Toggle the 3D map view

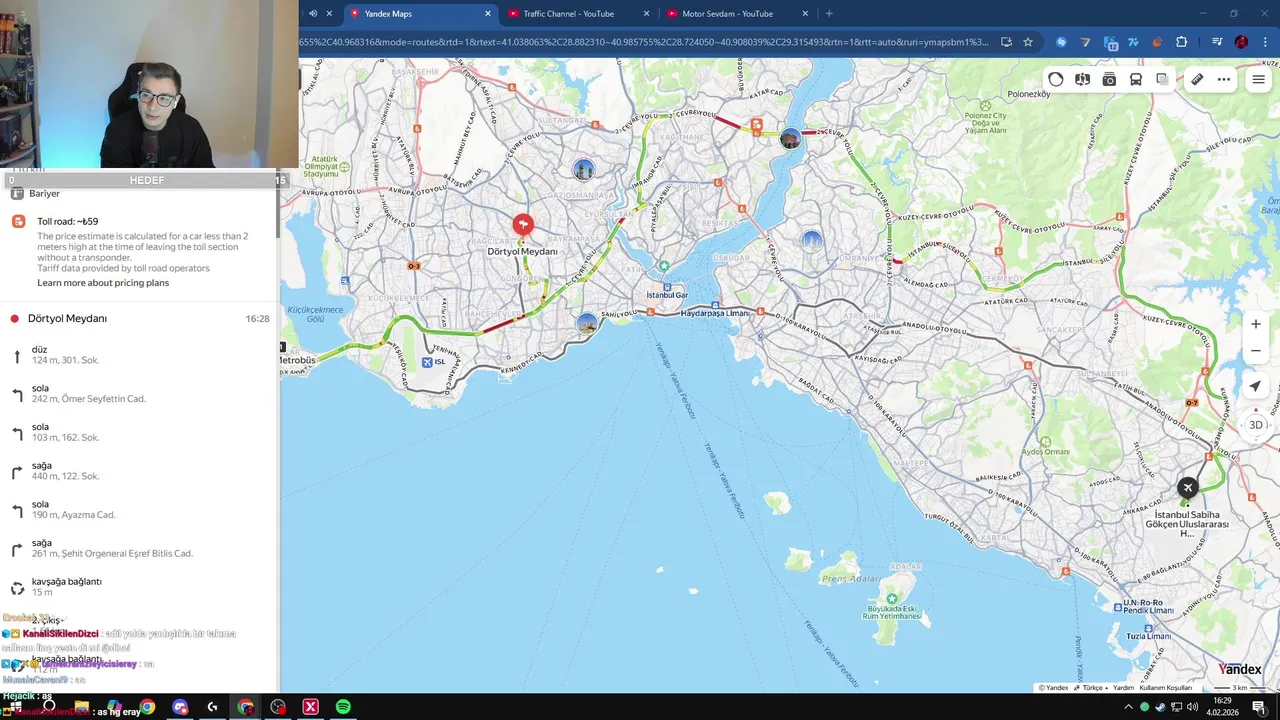[x=1256, y=425]
